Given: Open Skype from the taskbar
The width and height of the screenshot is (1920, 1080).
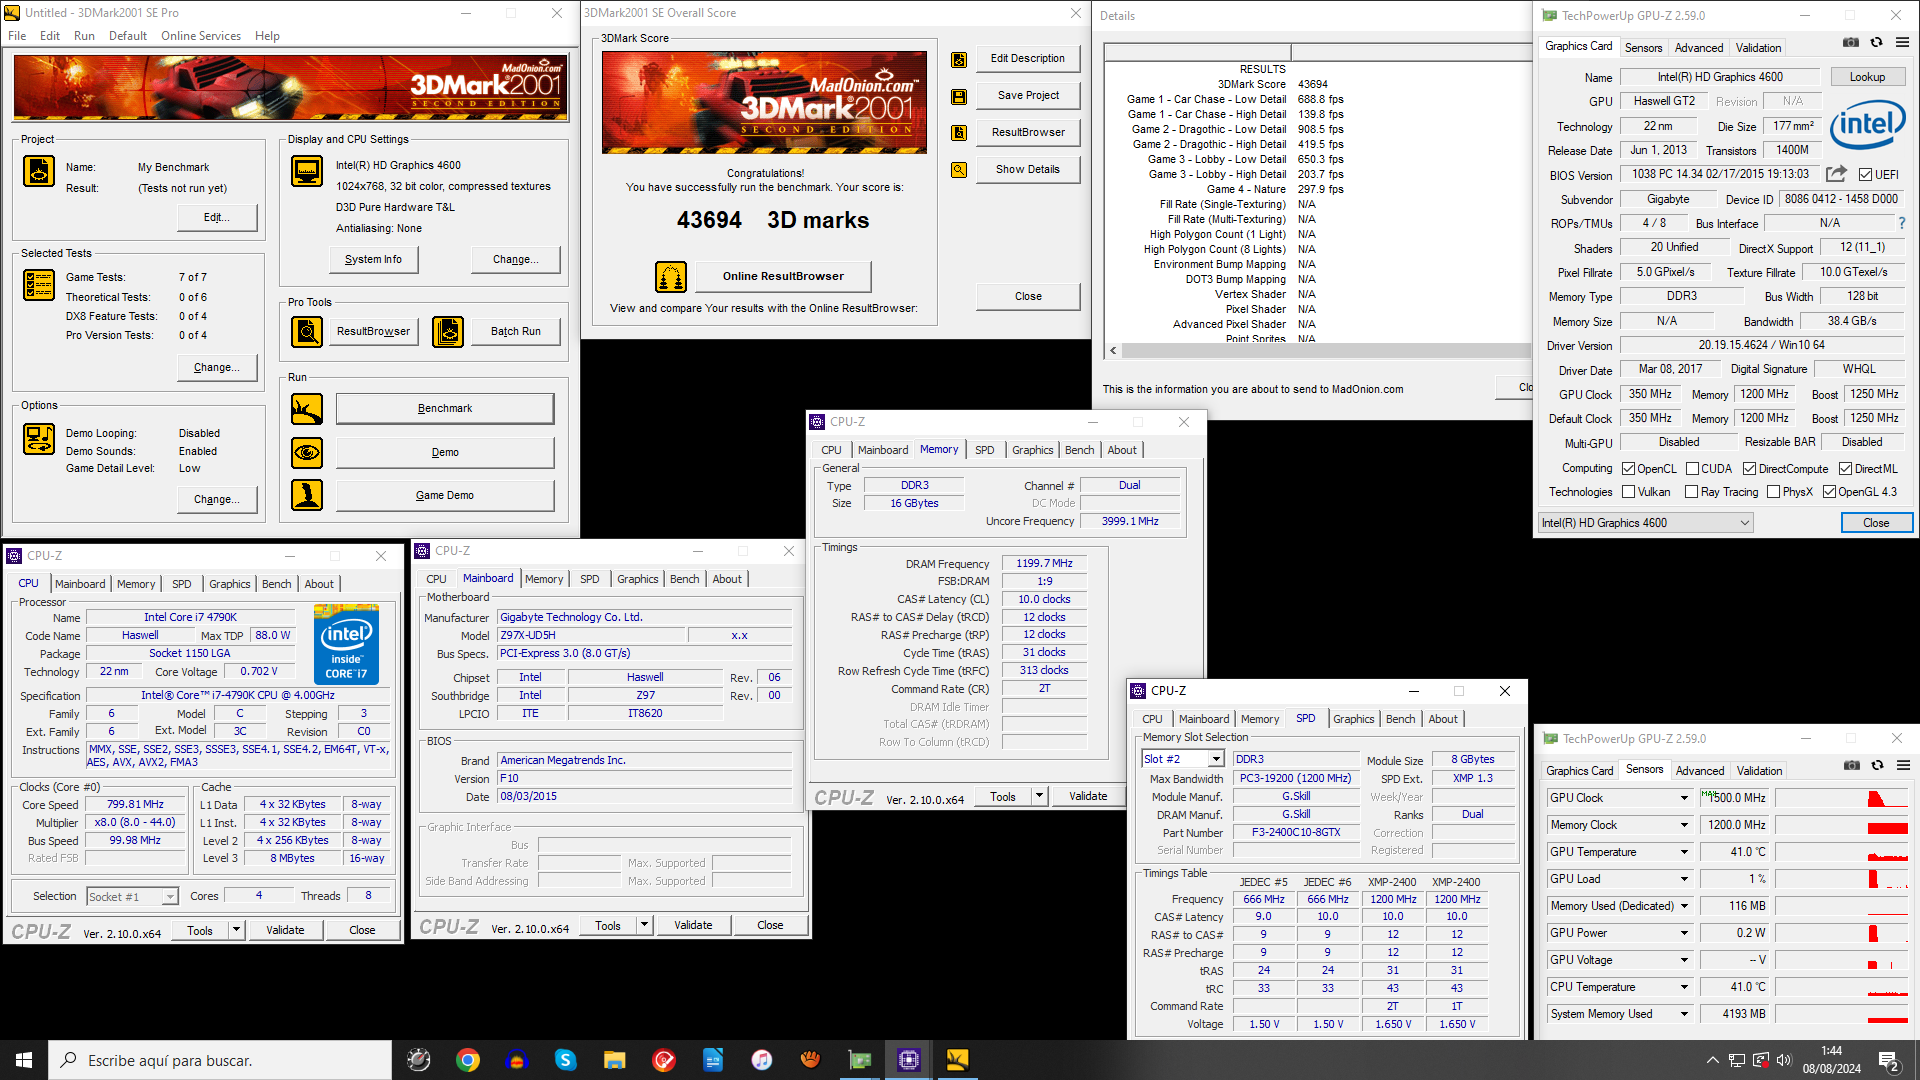Looking at the screenshot, I should [565, 1060].
